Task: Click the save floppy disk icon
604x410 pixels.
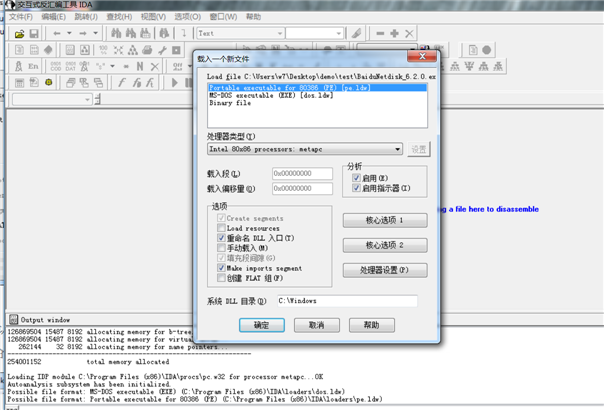Action: [34, 34]
